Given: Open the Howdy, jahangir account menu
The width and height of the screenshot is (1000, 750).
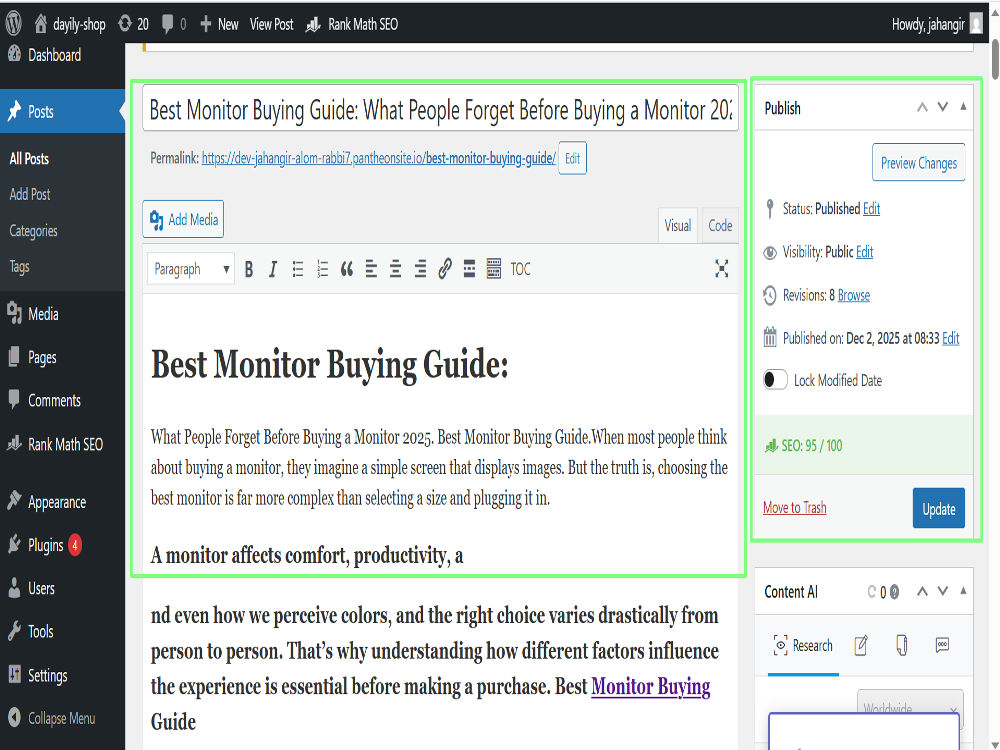Looking at the screenshot, I should click(936, 24).
